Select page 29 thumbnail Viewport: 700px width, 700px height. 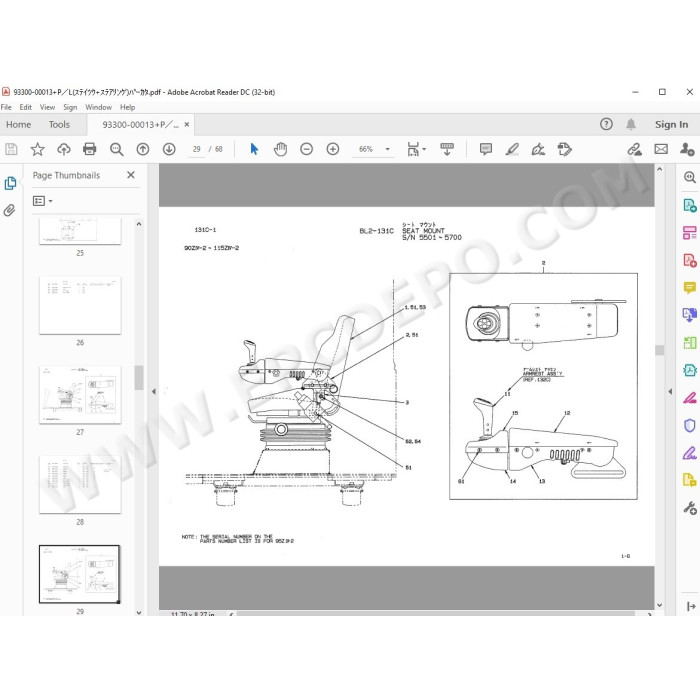point(80,574)
